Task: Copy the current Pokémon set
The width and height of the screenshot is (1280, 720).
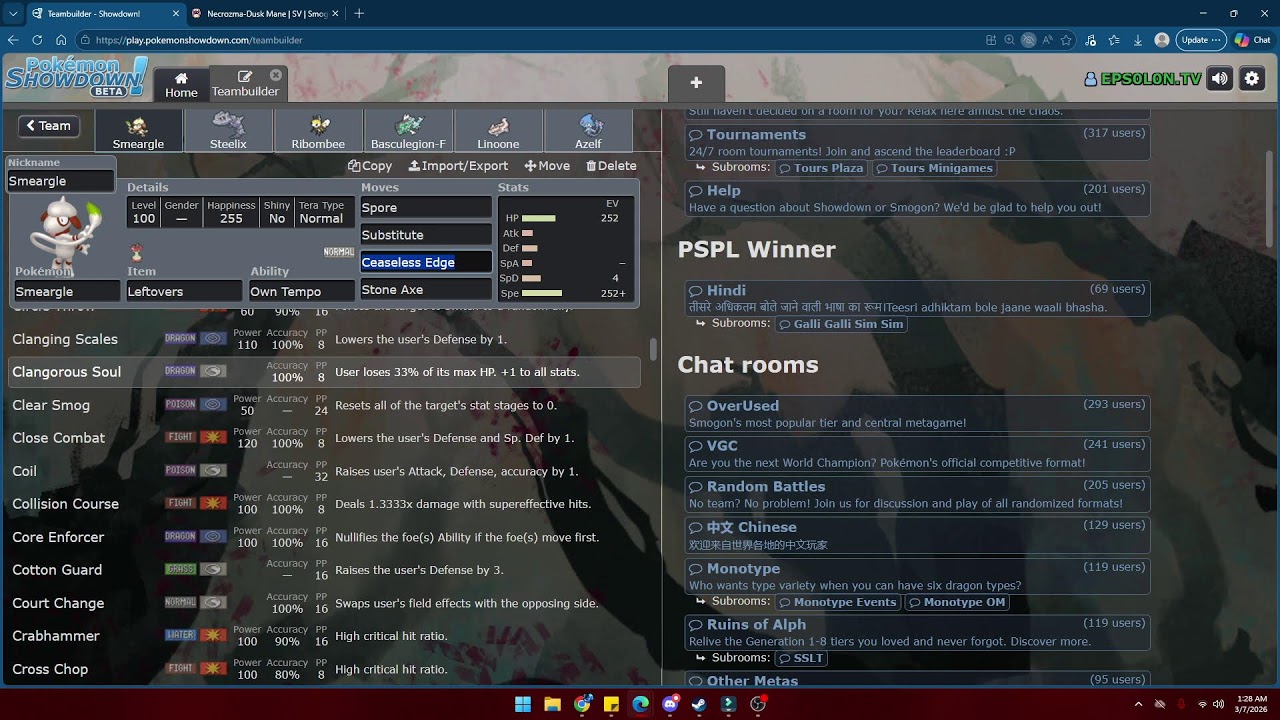Action: (x=370, y=166)
